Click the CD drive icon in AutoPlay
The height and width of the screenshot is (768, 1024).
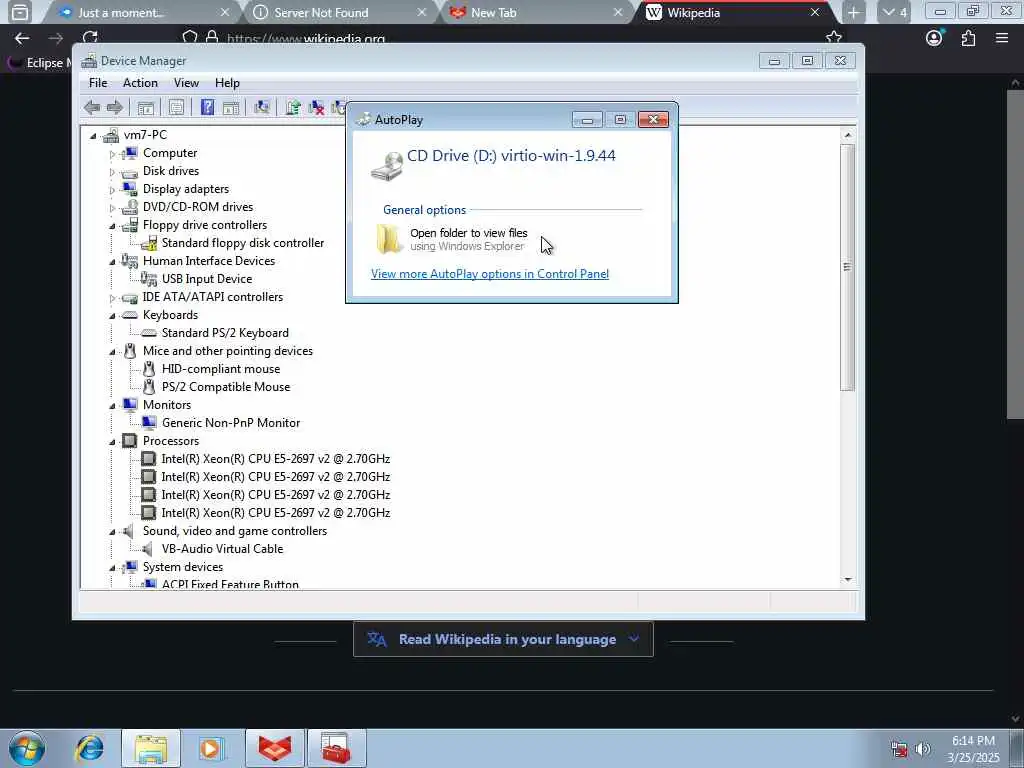(x=387, y=165)
